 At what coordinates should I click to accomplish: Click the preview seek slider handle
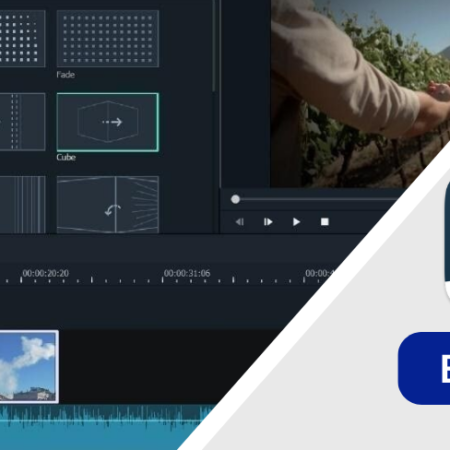tap(235, 199)
